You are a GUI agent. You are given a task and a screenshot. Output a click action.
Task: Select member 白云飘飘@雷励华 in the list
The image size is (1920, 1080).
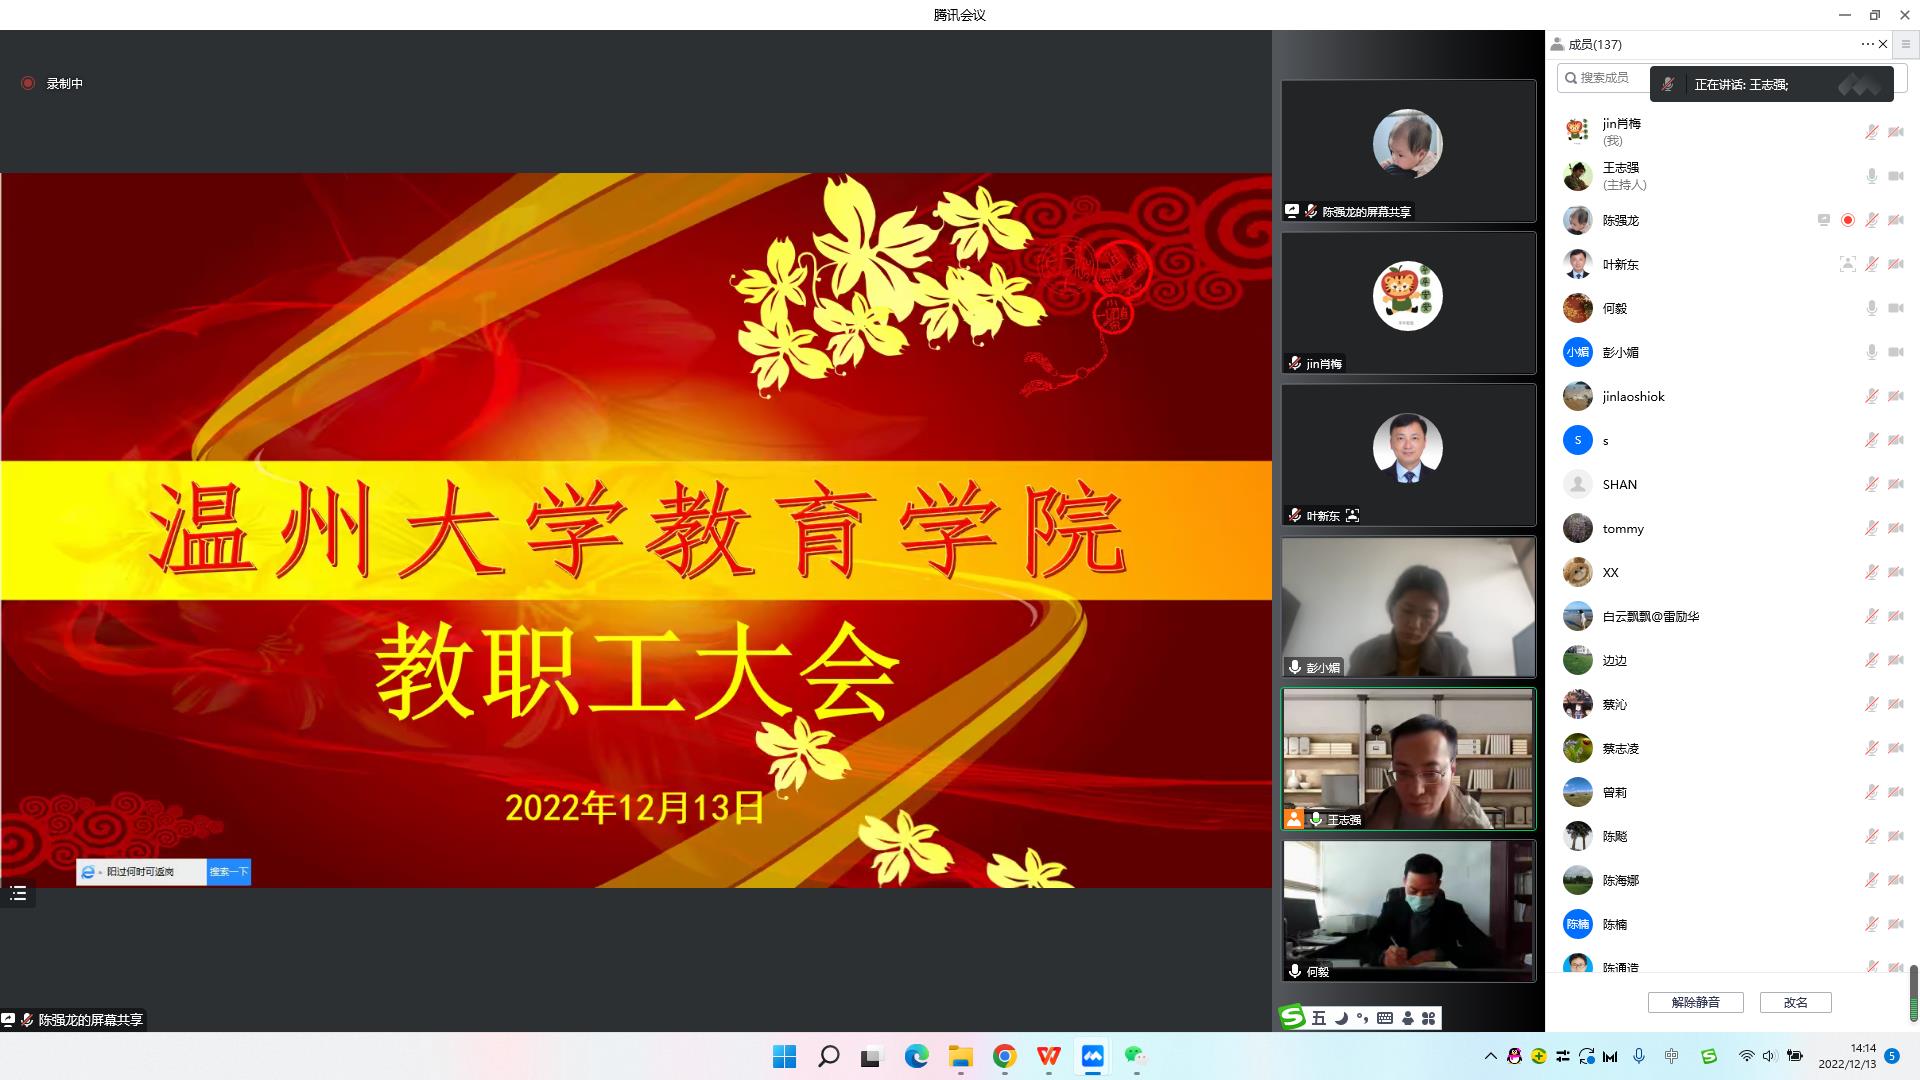pos(1650,616)
